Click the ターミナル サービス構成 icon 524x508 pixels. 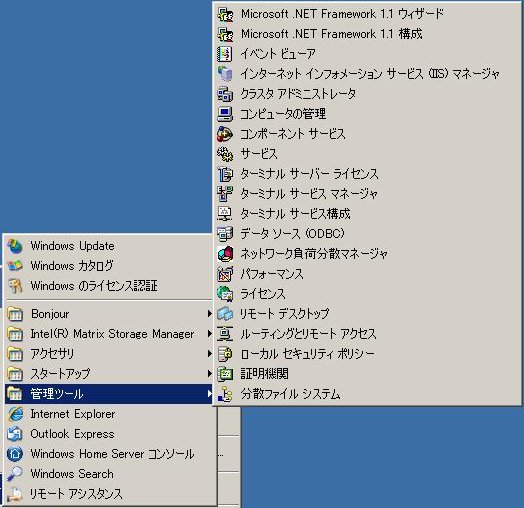(x=225, y=214)
